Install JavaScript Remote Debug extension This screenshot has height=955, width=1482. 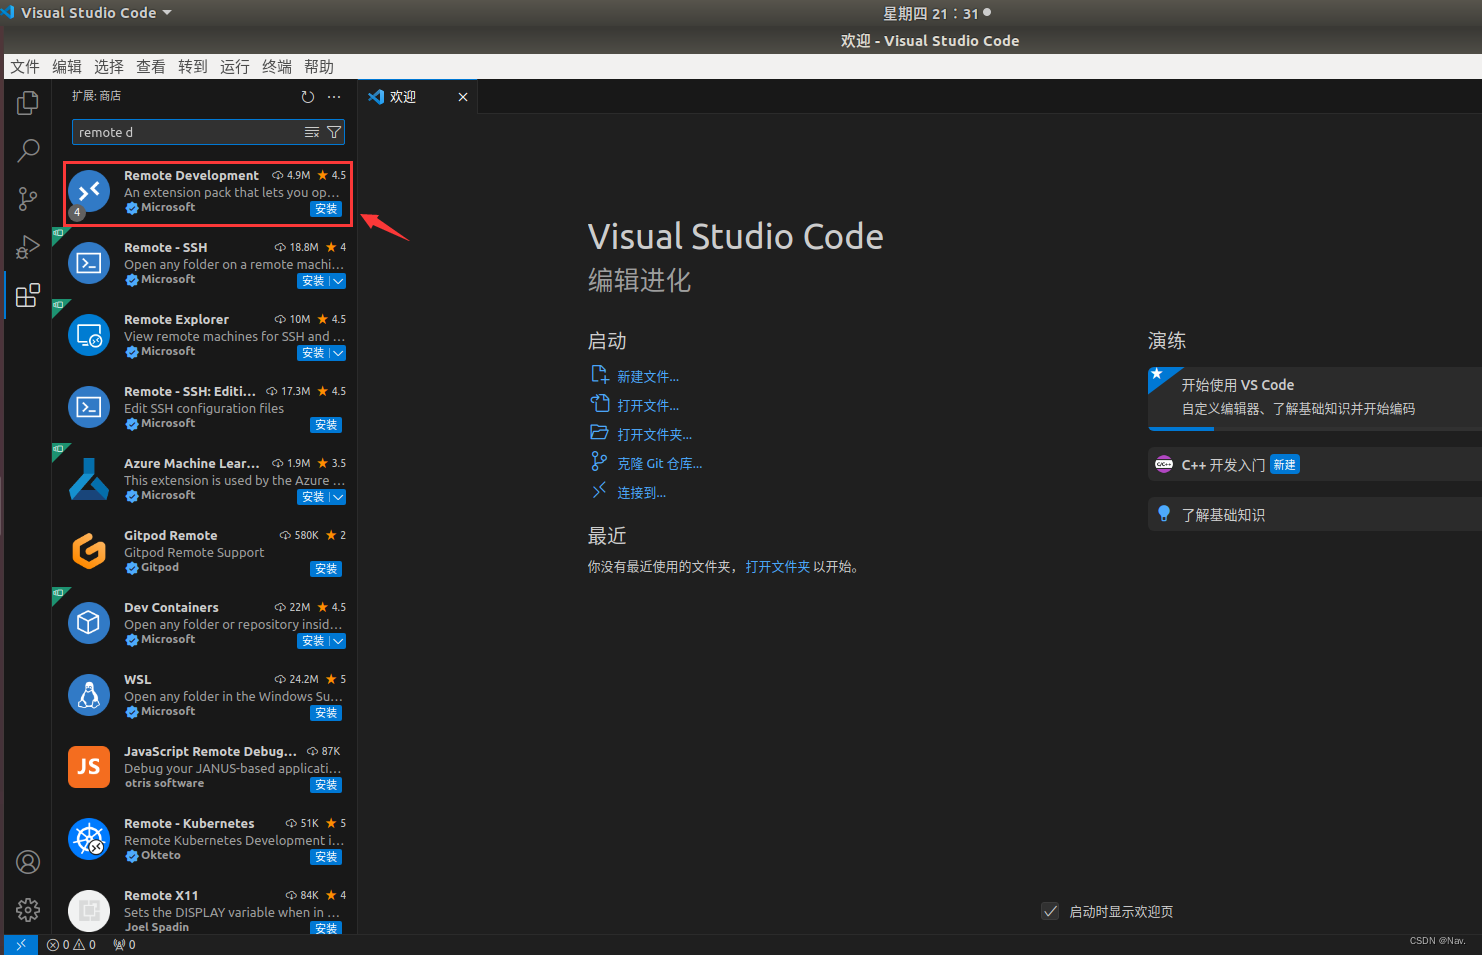pos(326,785)
